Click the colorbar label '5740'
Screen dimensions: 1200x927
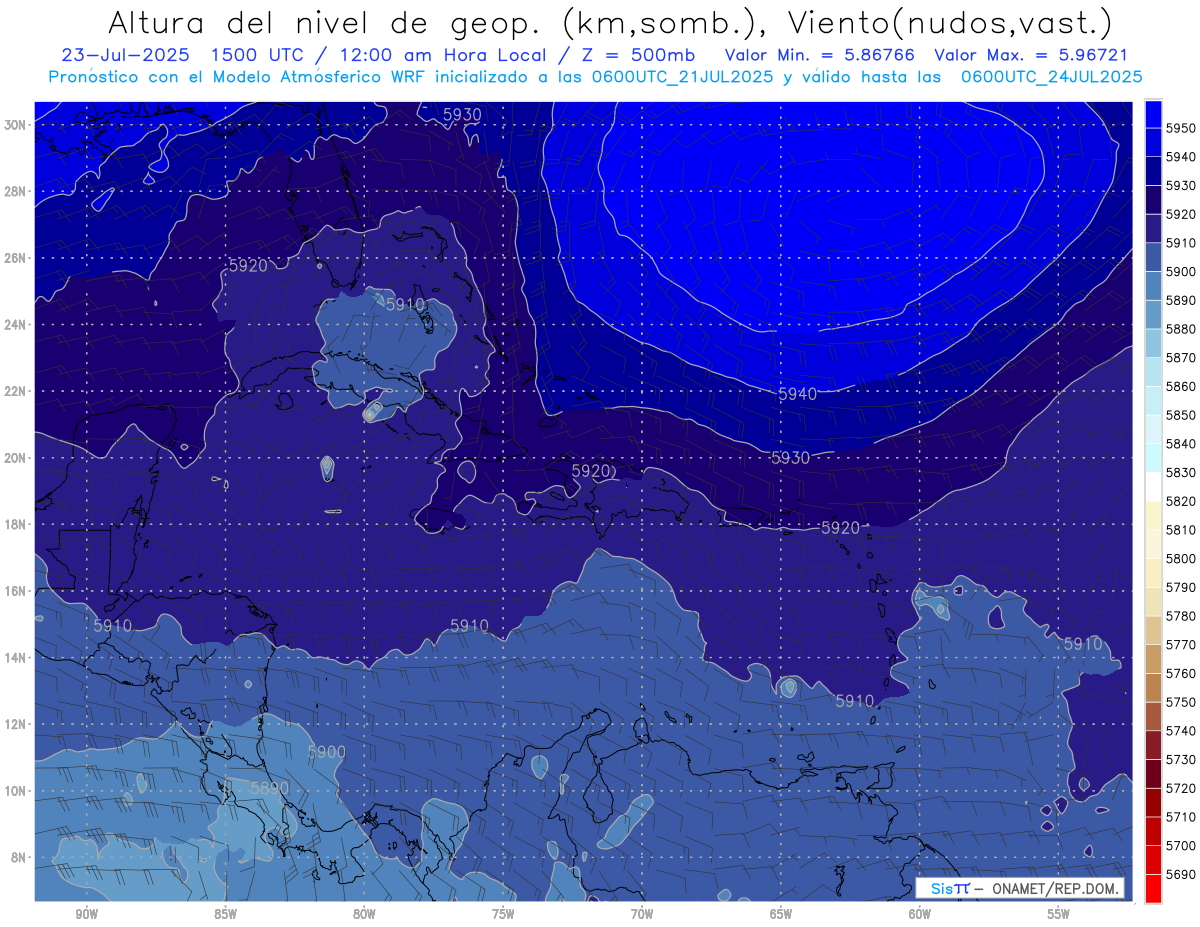1180,731
